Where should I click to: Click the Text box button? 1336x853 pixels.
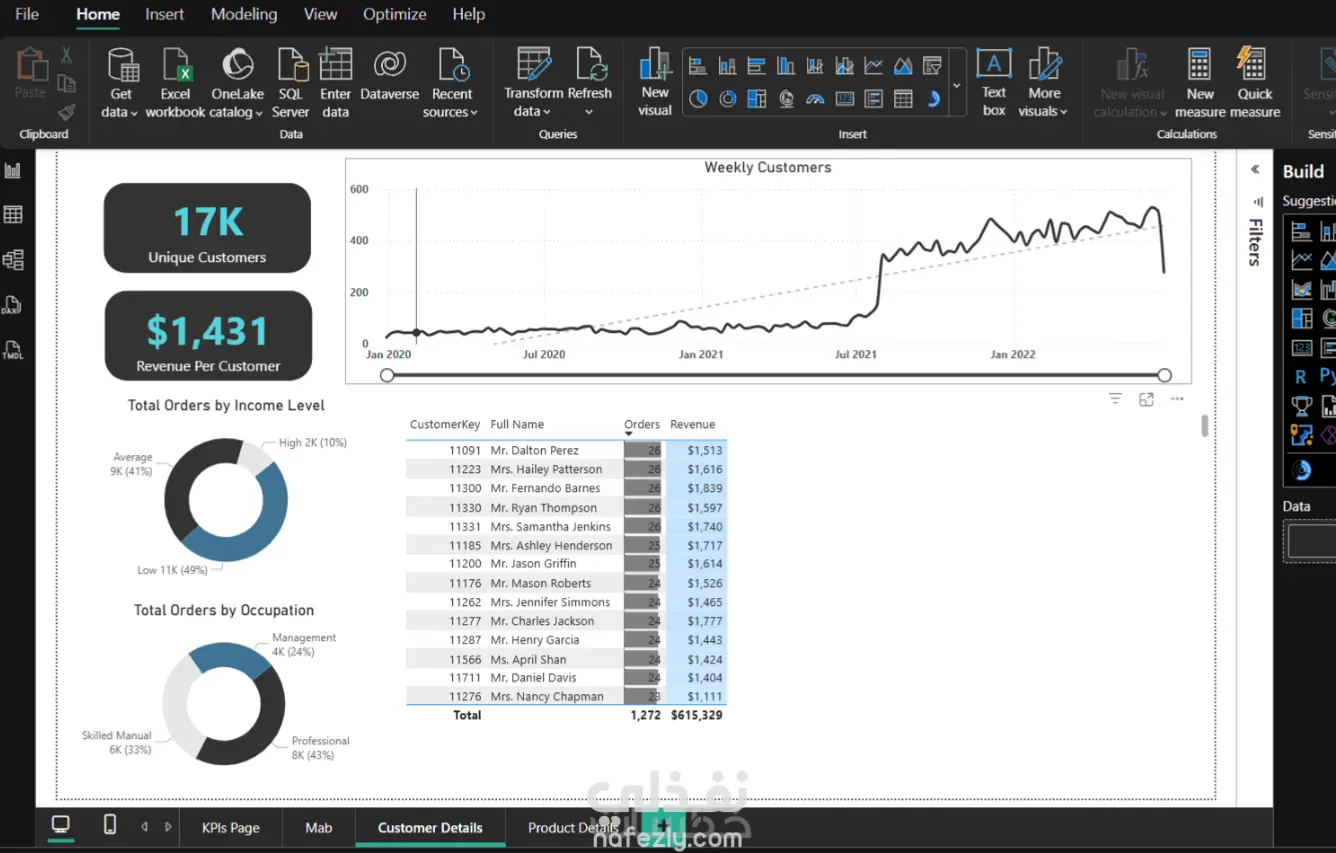994,84
